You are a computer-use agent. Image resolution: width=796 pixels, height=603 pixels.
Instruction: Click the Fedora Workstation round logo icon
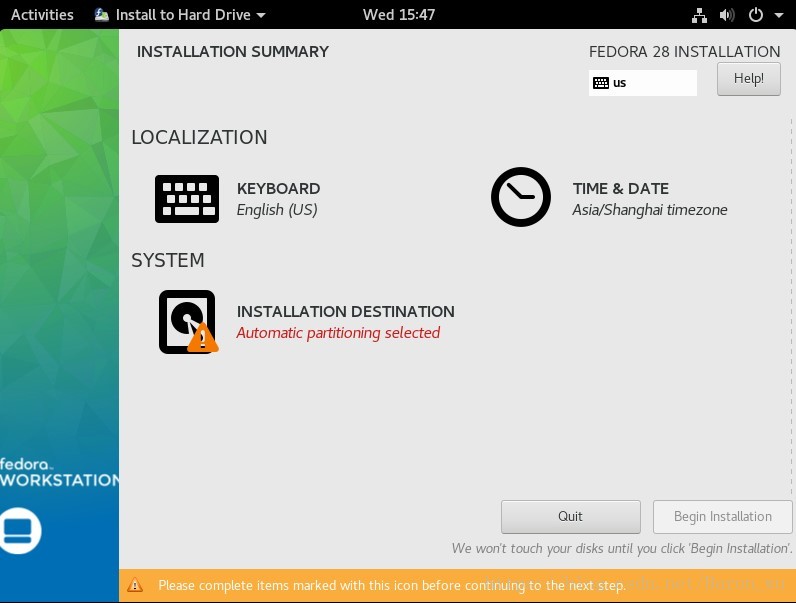(19, 530)
